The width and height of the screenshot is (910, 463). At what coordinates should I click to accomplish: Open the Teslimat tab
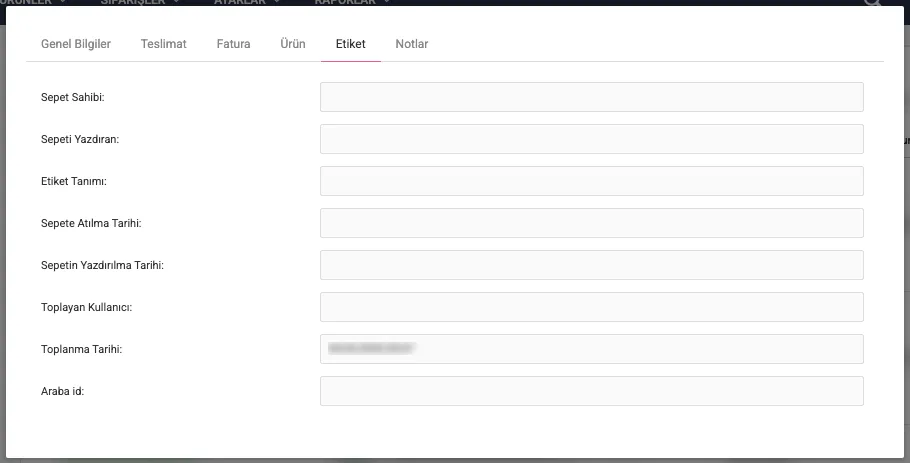click(163, 44)
